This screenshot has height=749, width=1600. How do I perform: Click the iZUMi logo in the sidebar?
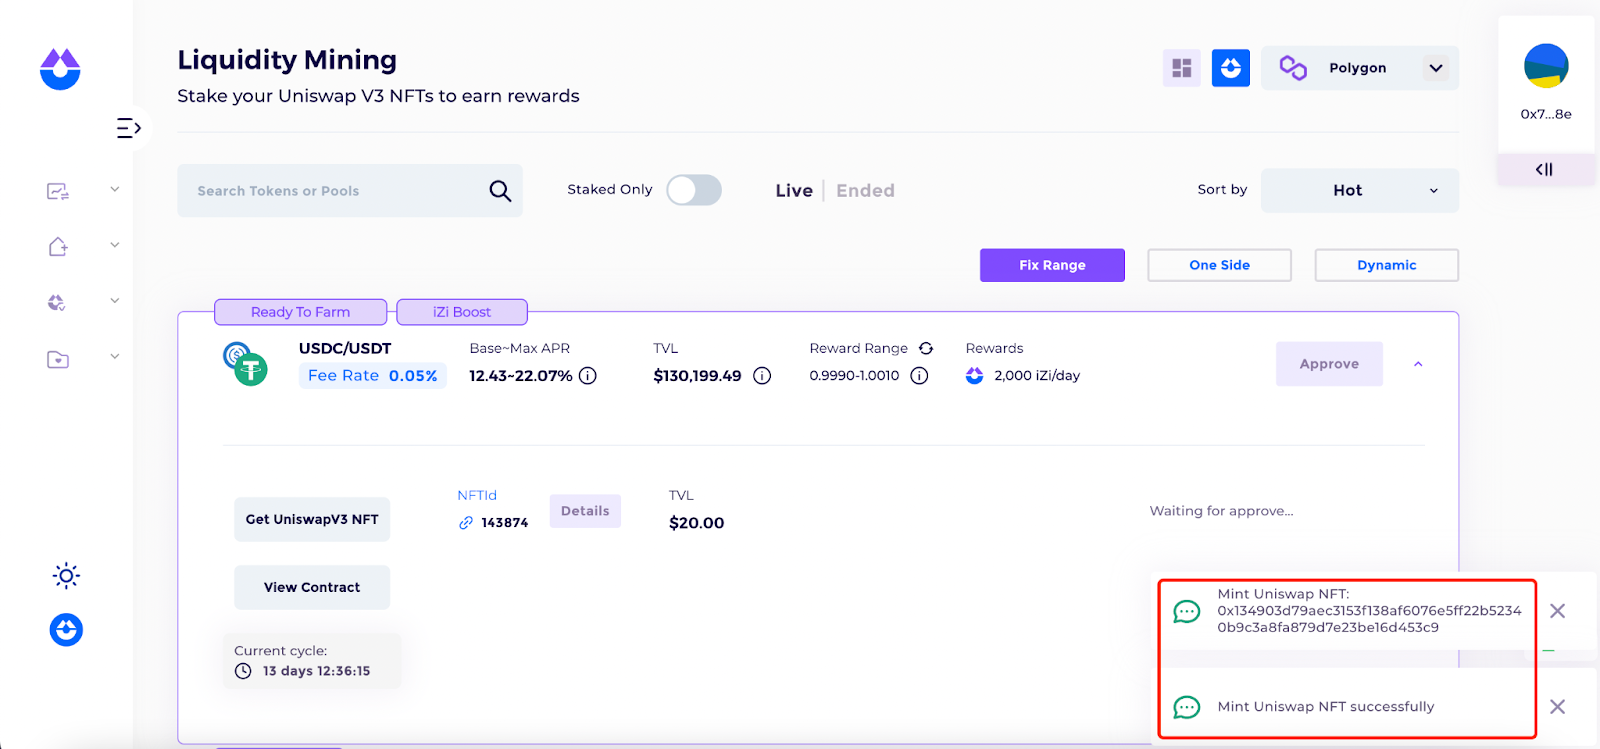60,69
